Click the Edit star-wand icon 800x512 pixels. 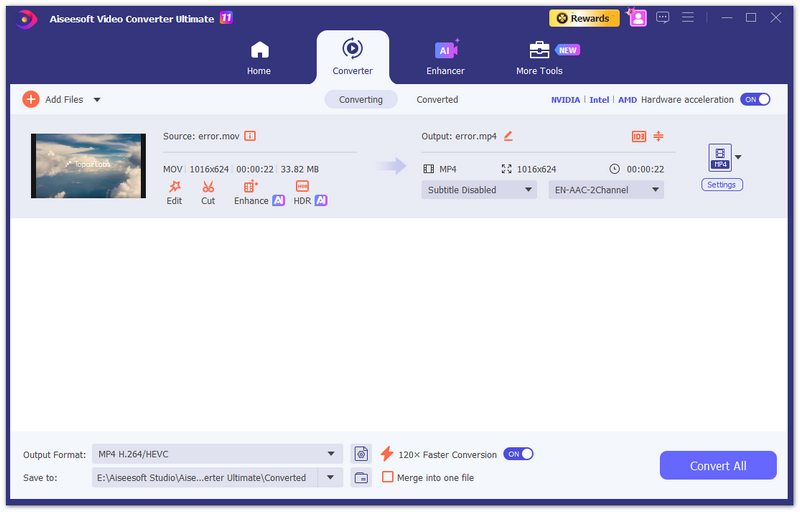[174, 187]
